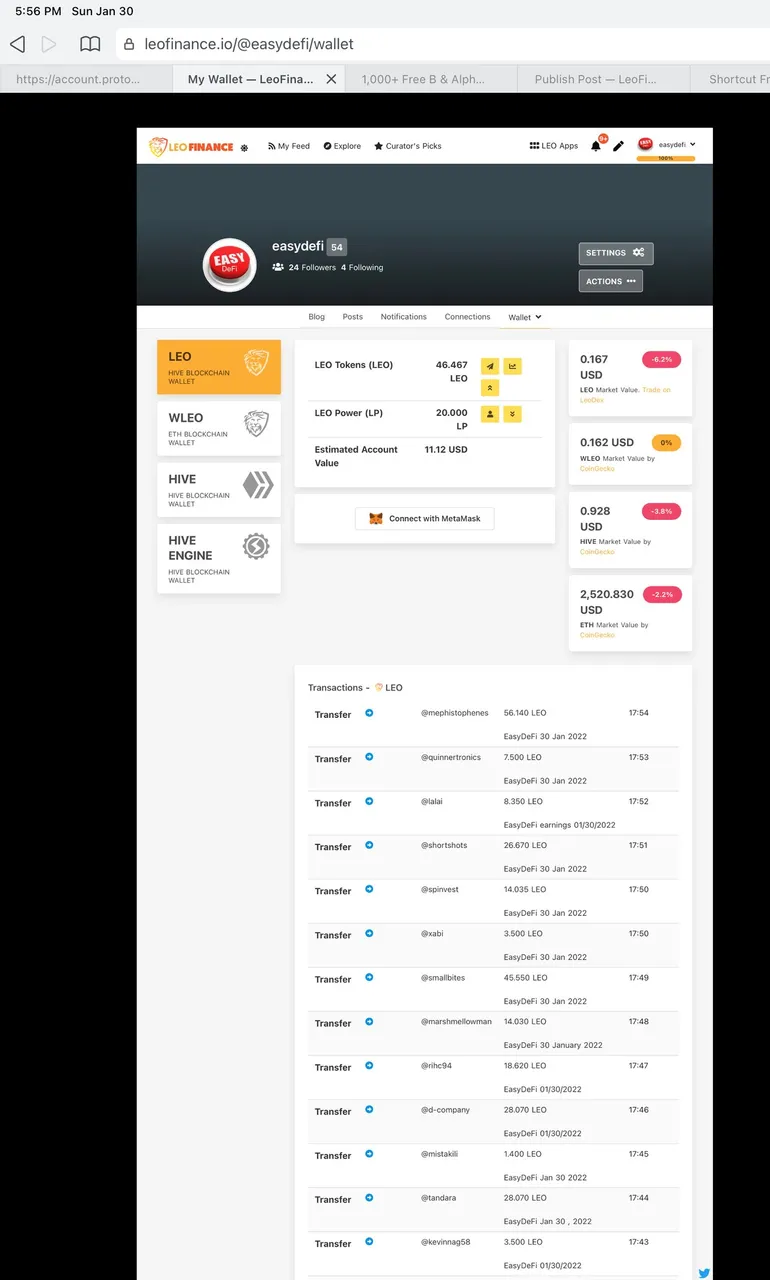Open Curator's Picks
The width and height of the screenshot is (770, 1280).
point(408,146)
